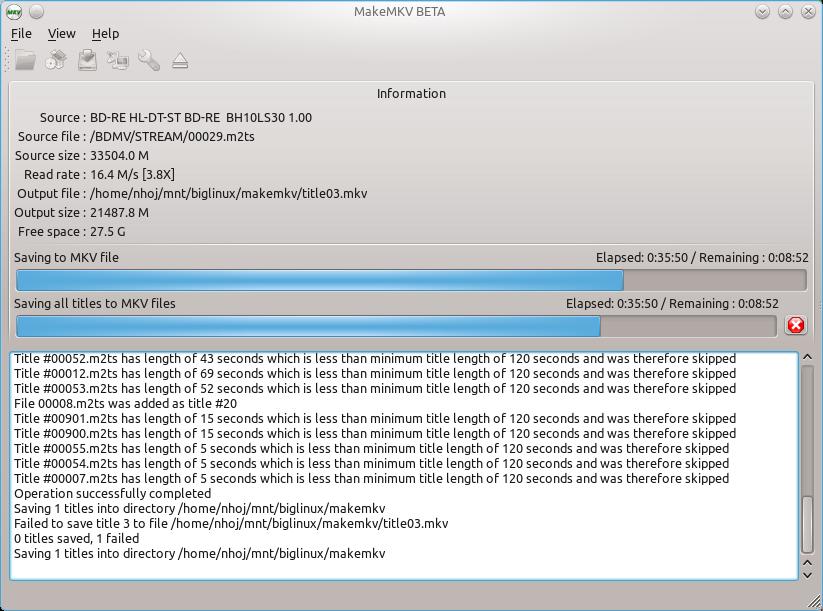
Task: Click the title bar pin button beside app icon
Action: point(36,12)
